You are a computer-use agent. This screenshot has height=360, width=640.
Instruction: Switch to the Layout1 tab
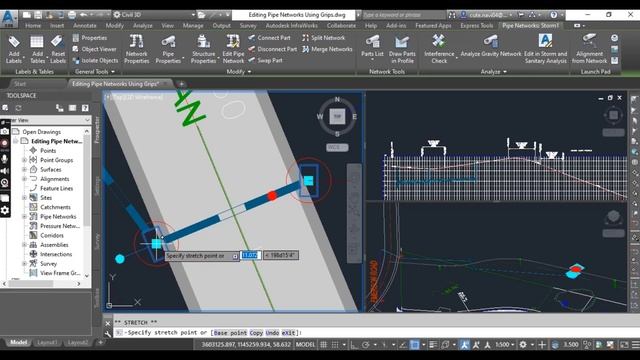(47, 342)
